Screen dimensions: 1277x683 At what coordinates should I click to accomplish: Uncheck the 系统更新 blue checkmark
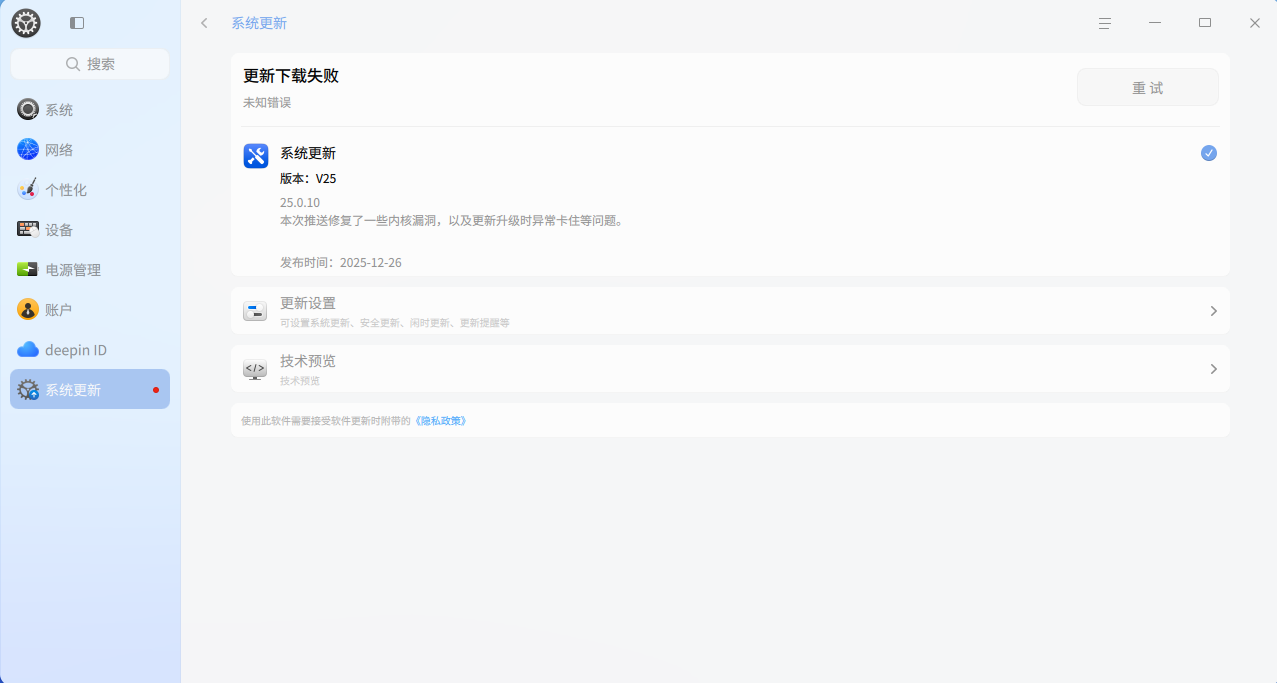click(1209, 153)
